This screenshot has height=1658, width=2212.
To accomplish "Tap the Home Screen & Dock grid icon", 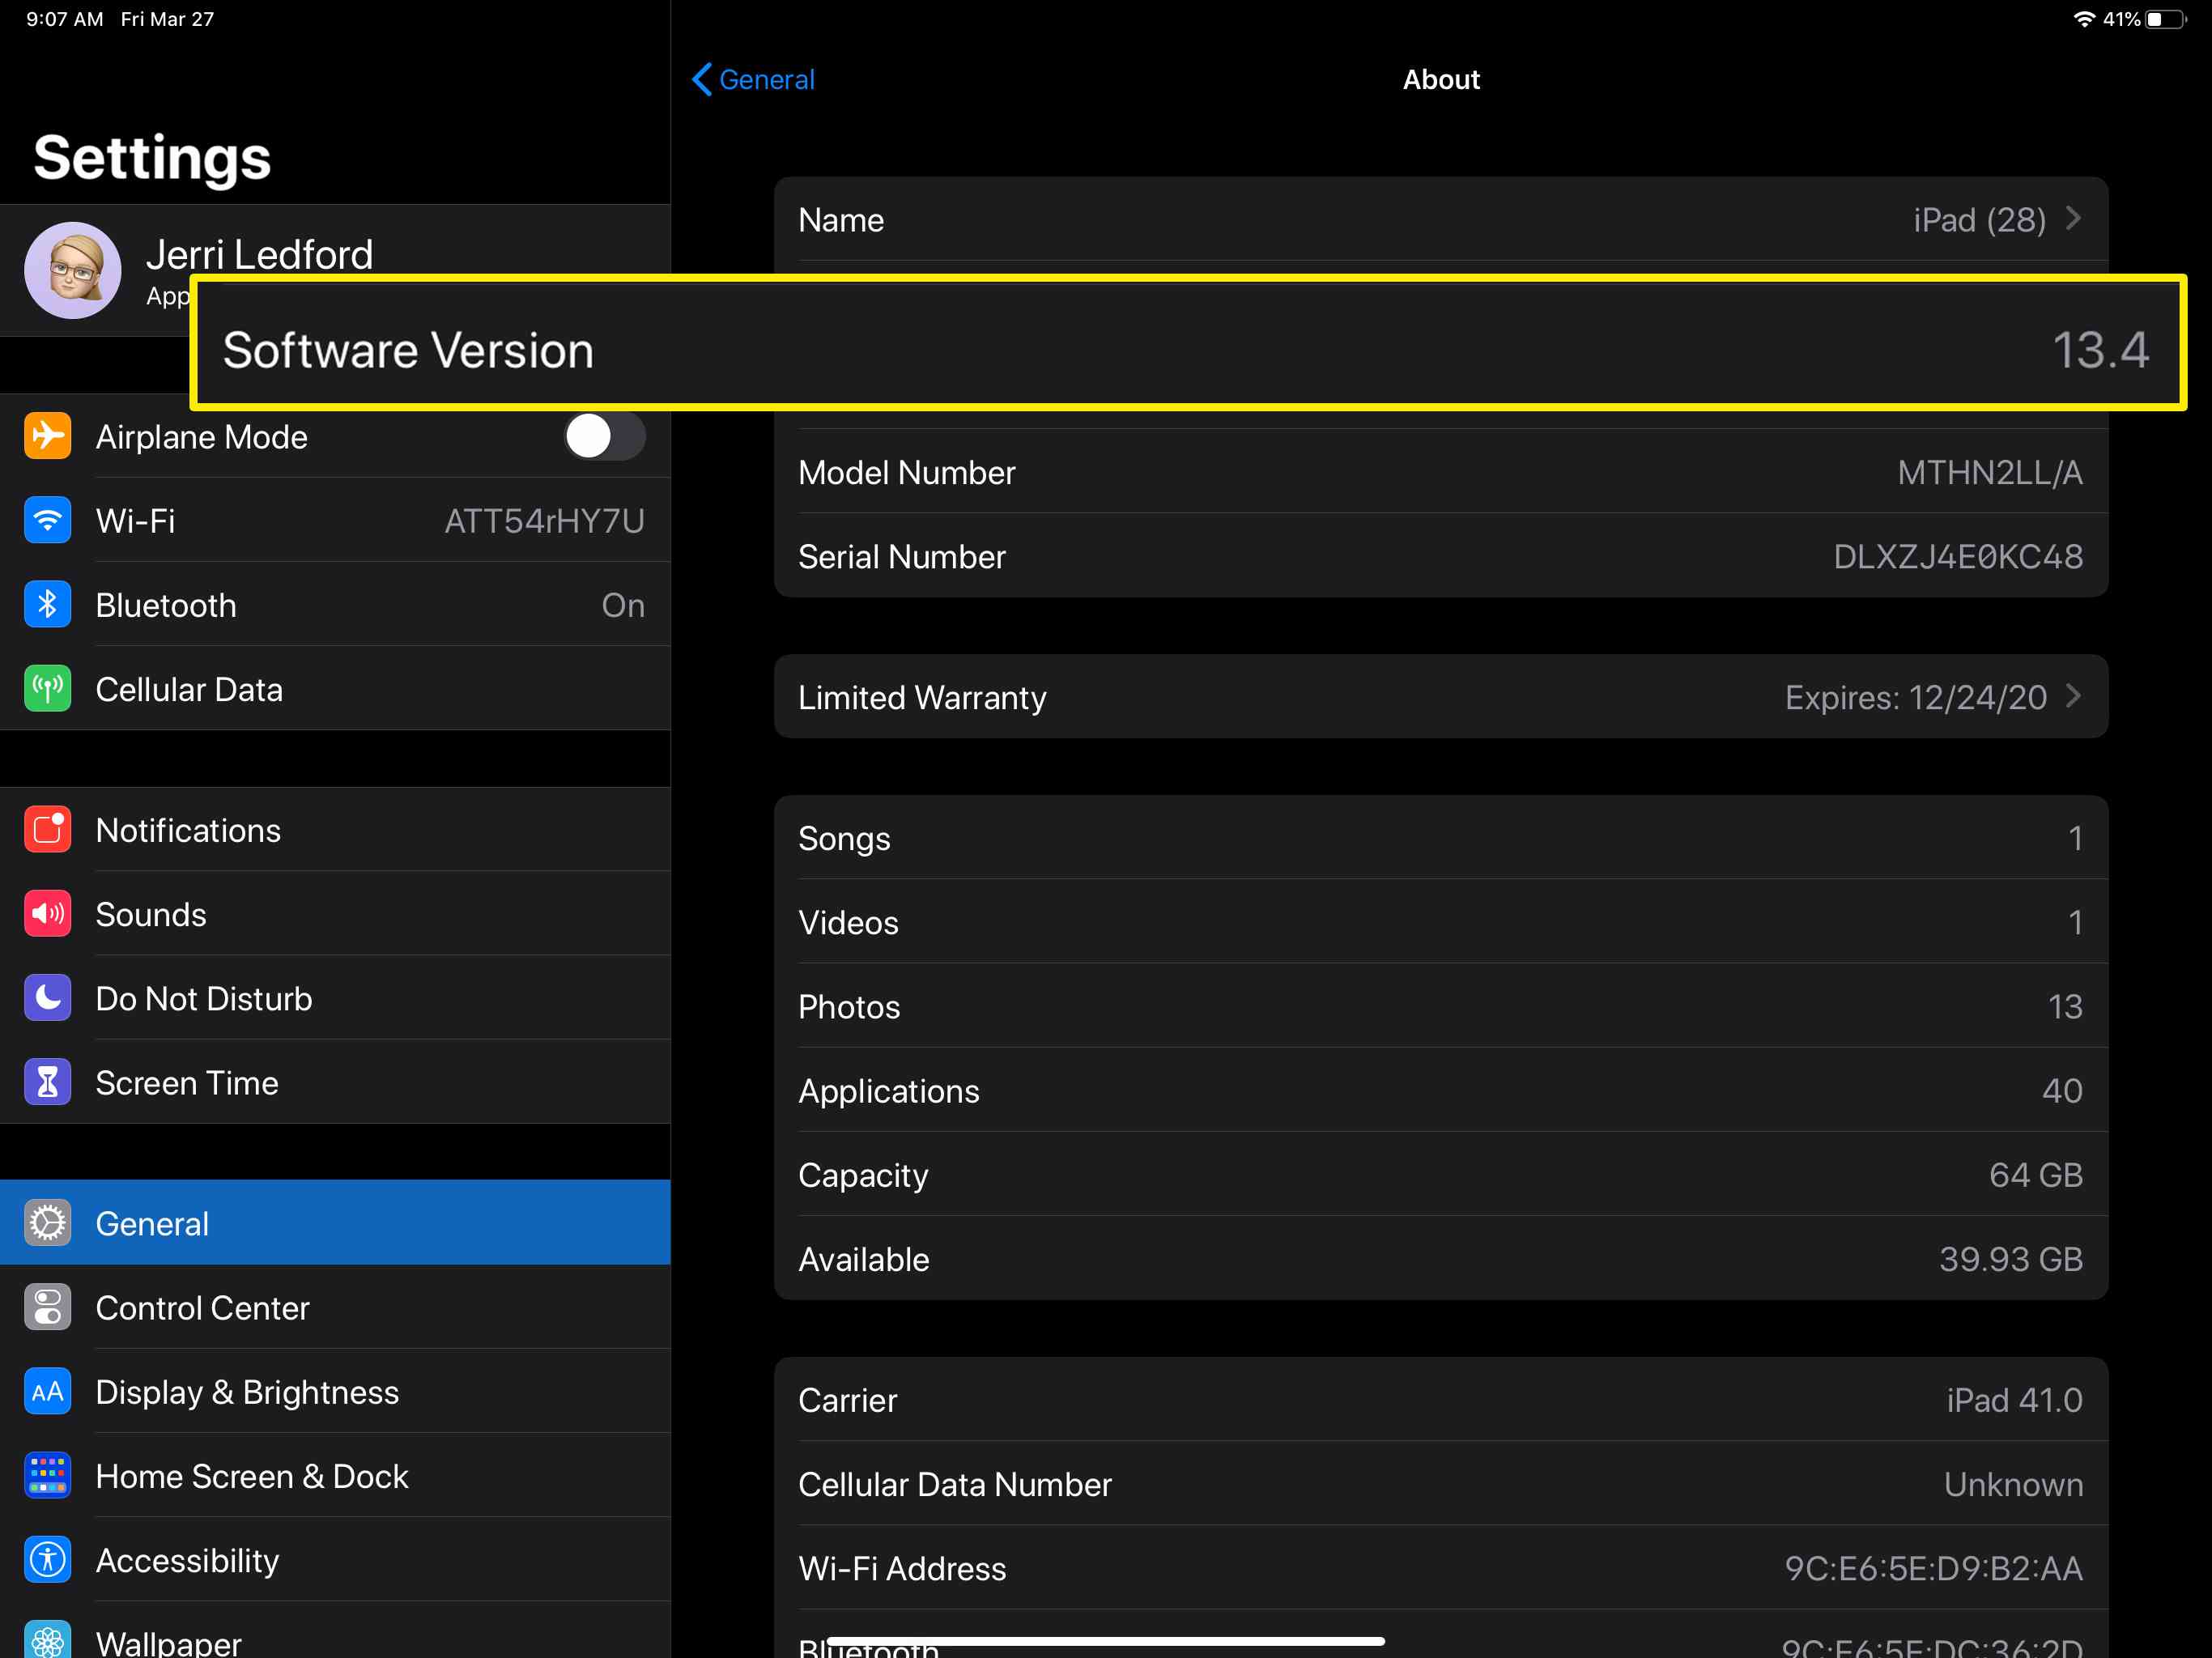I will [x=47, y=1475].
